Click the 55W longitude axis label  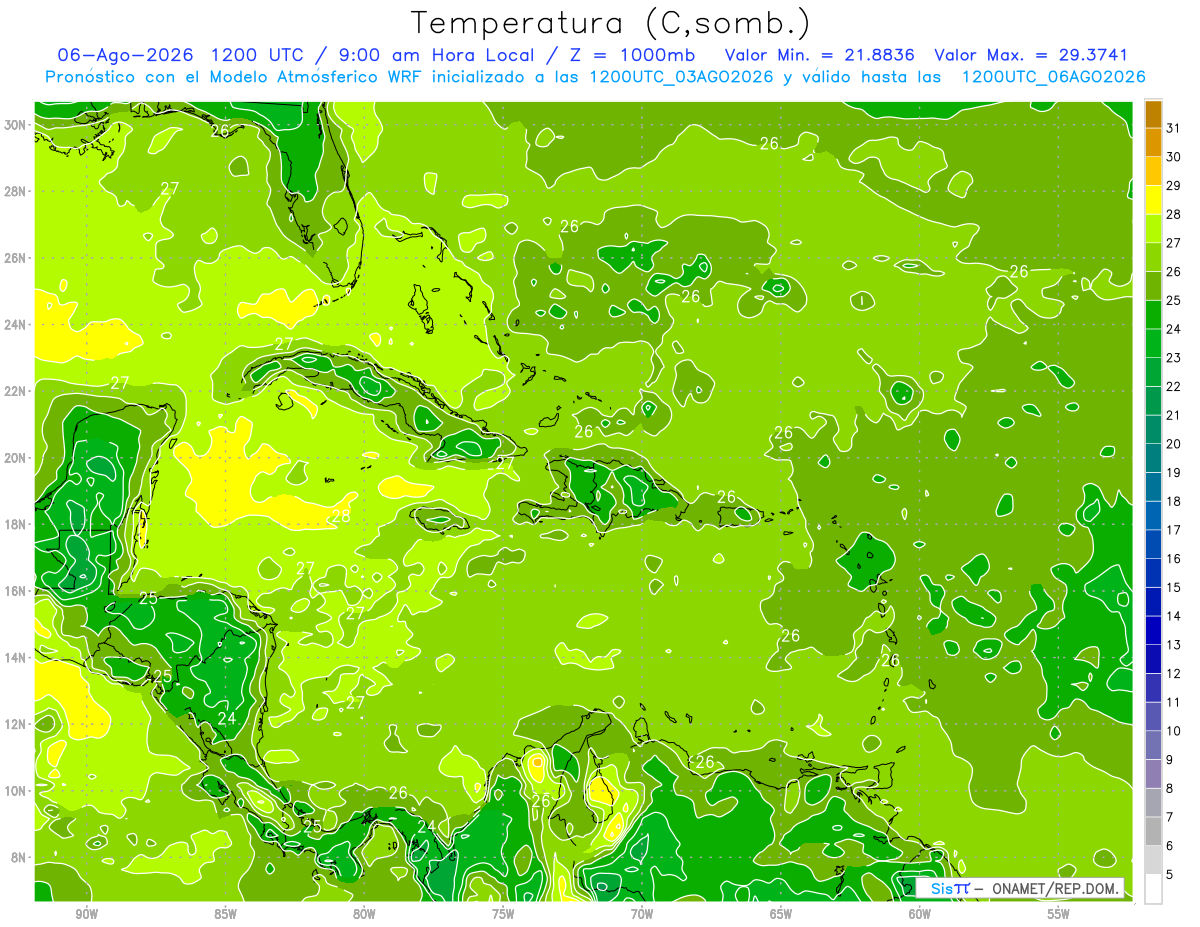point(1058,914)
